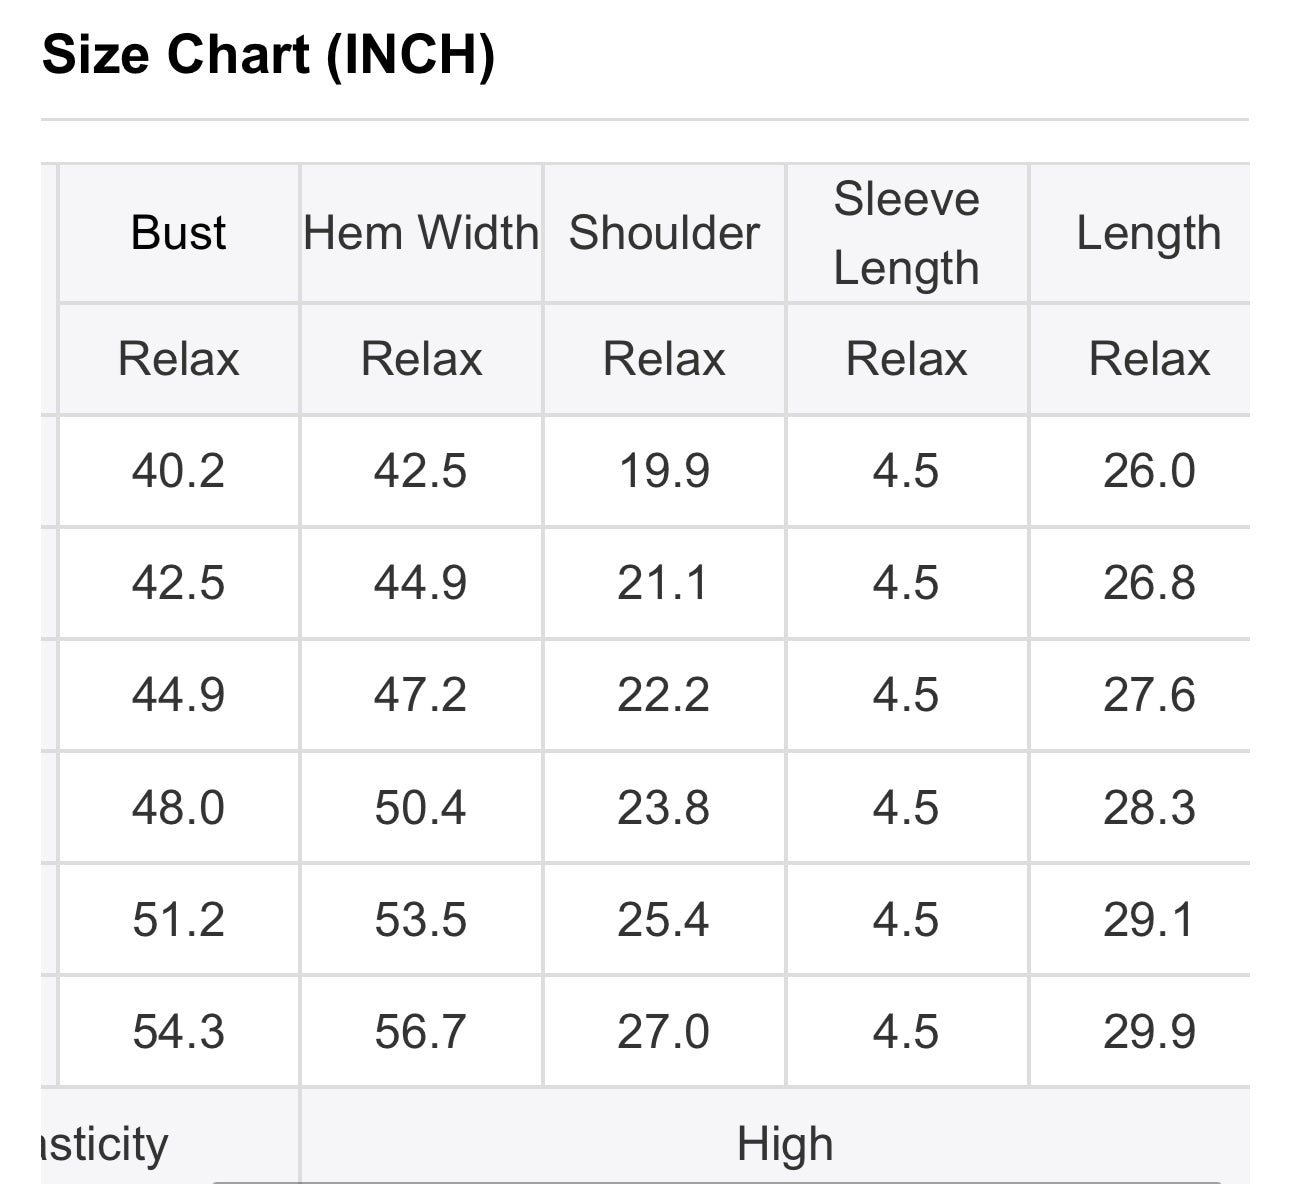Click the Size Chart (INCH) heading
1290x1184 pixels.
click(268, 54)
